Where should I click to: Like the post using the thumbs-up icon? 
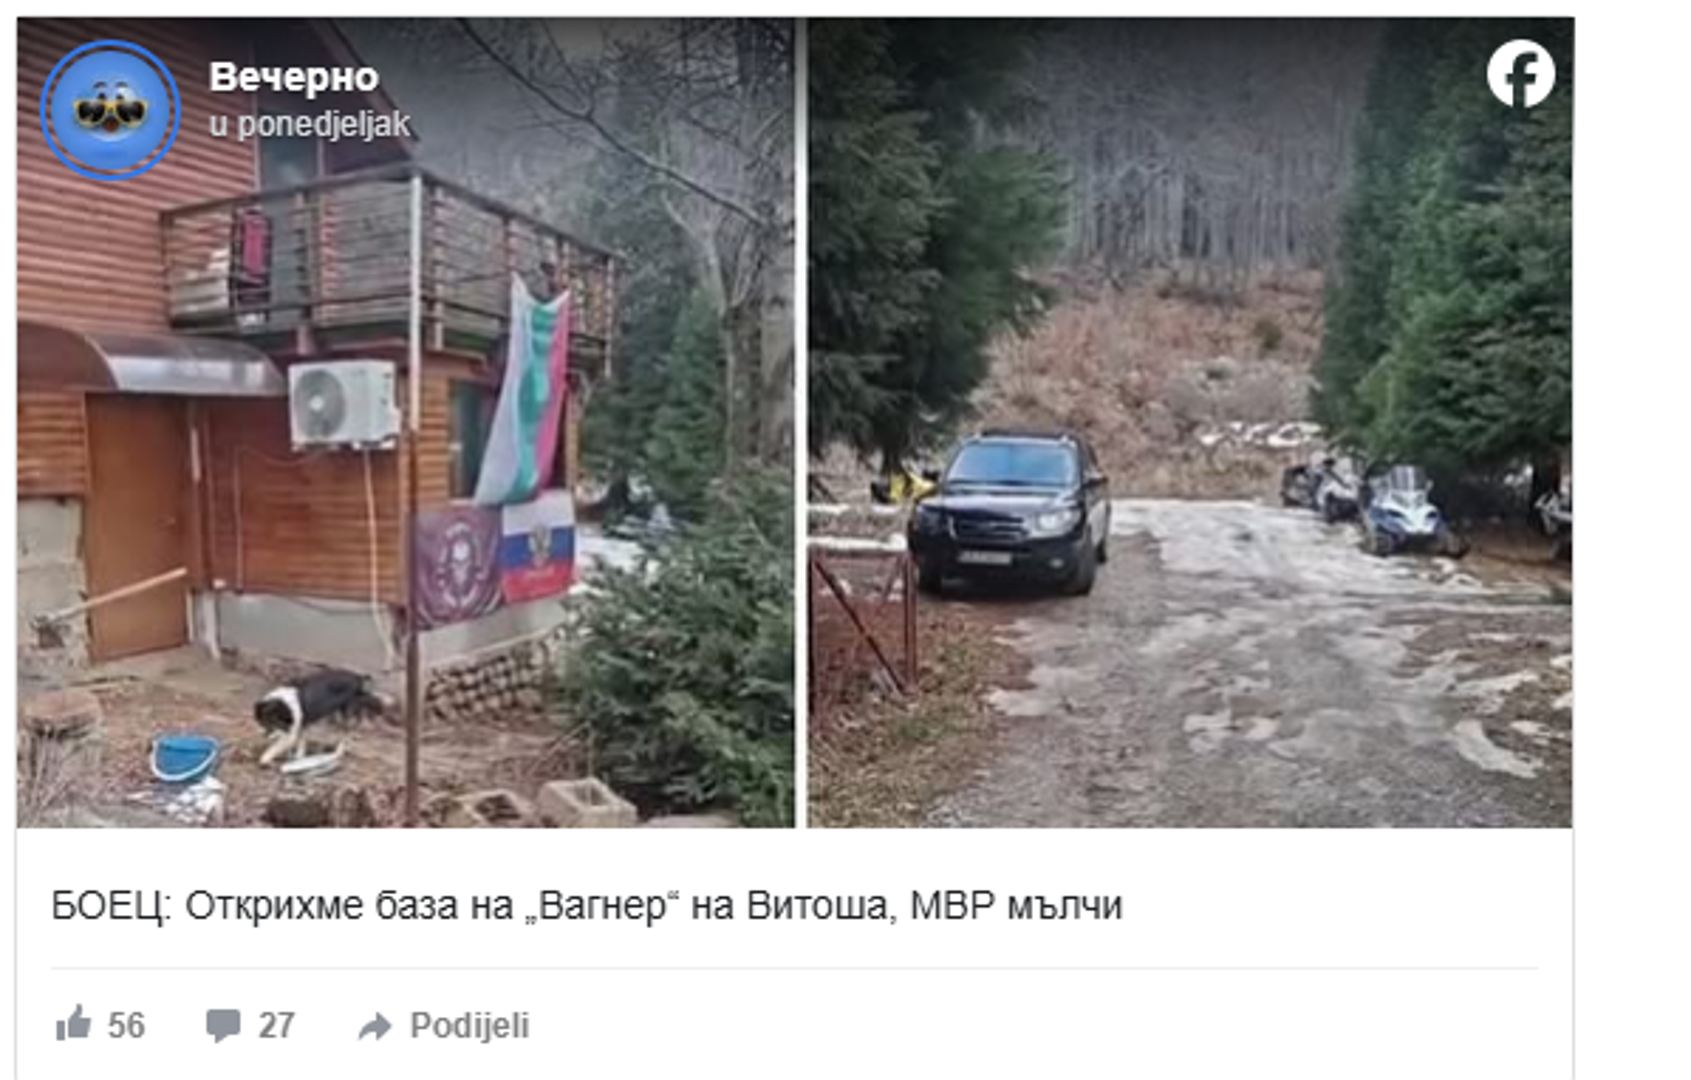[74, 1024]
